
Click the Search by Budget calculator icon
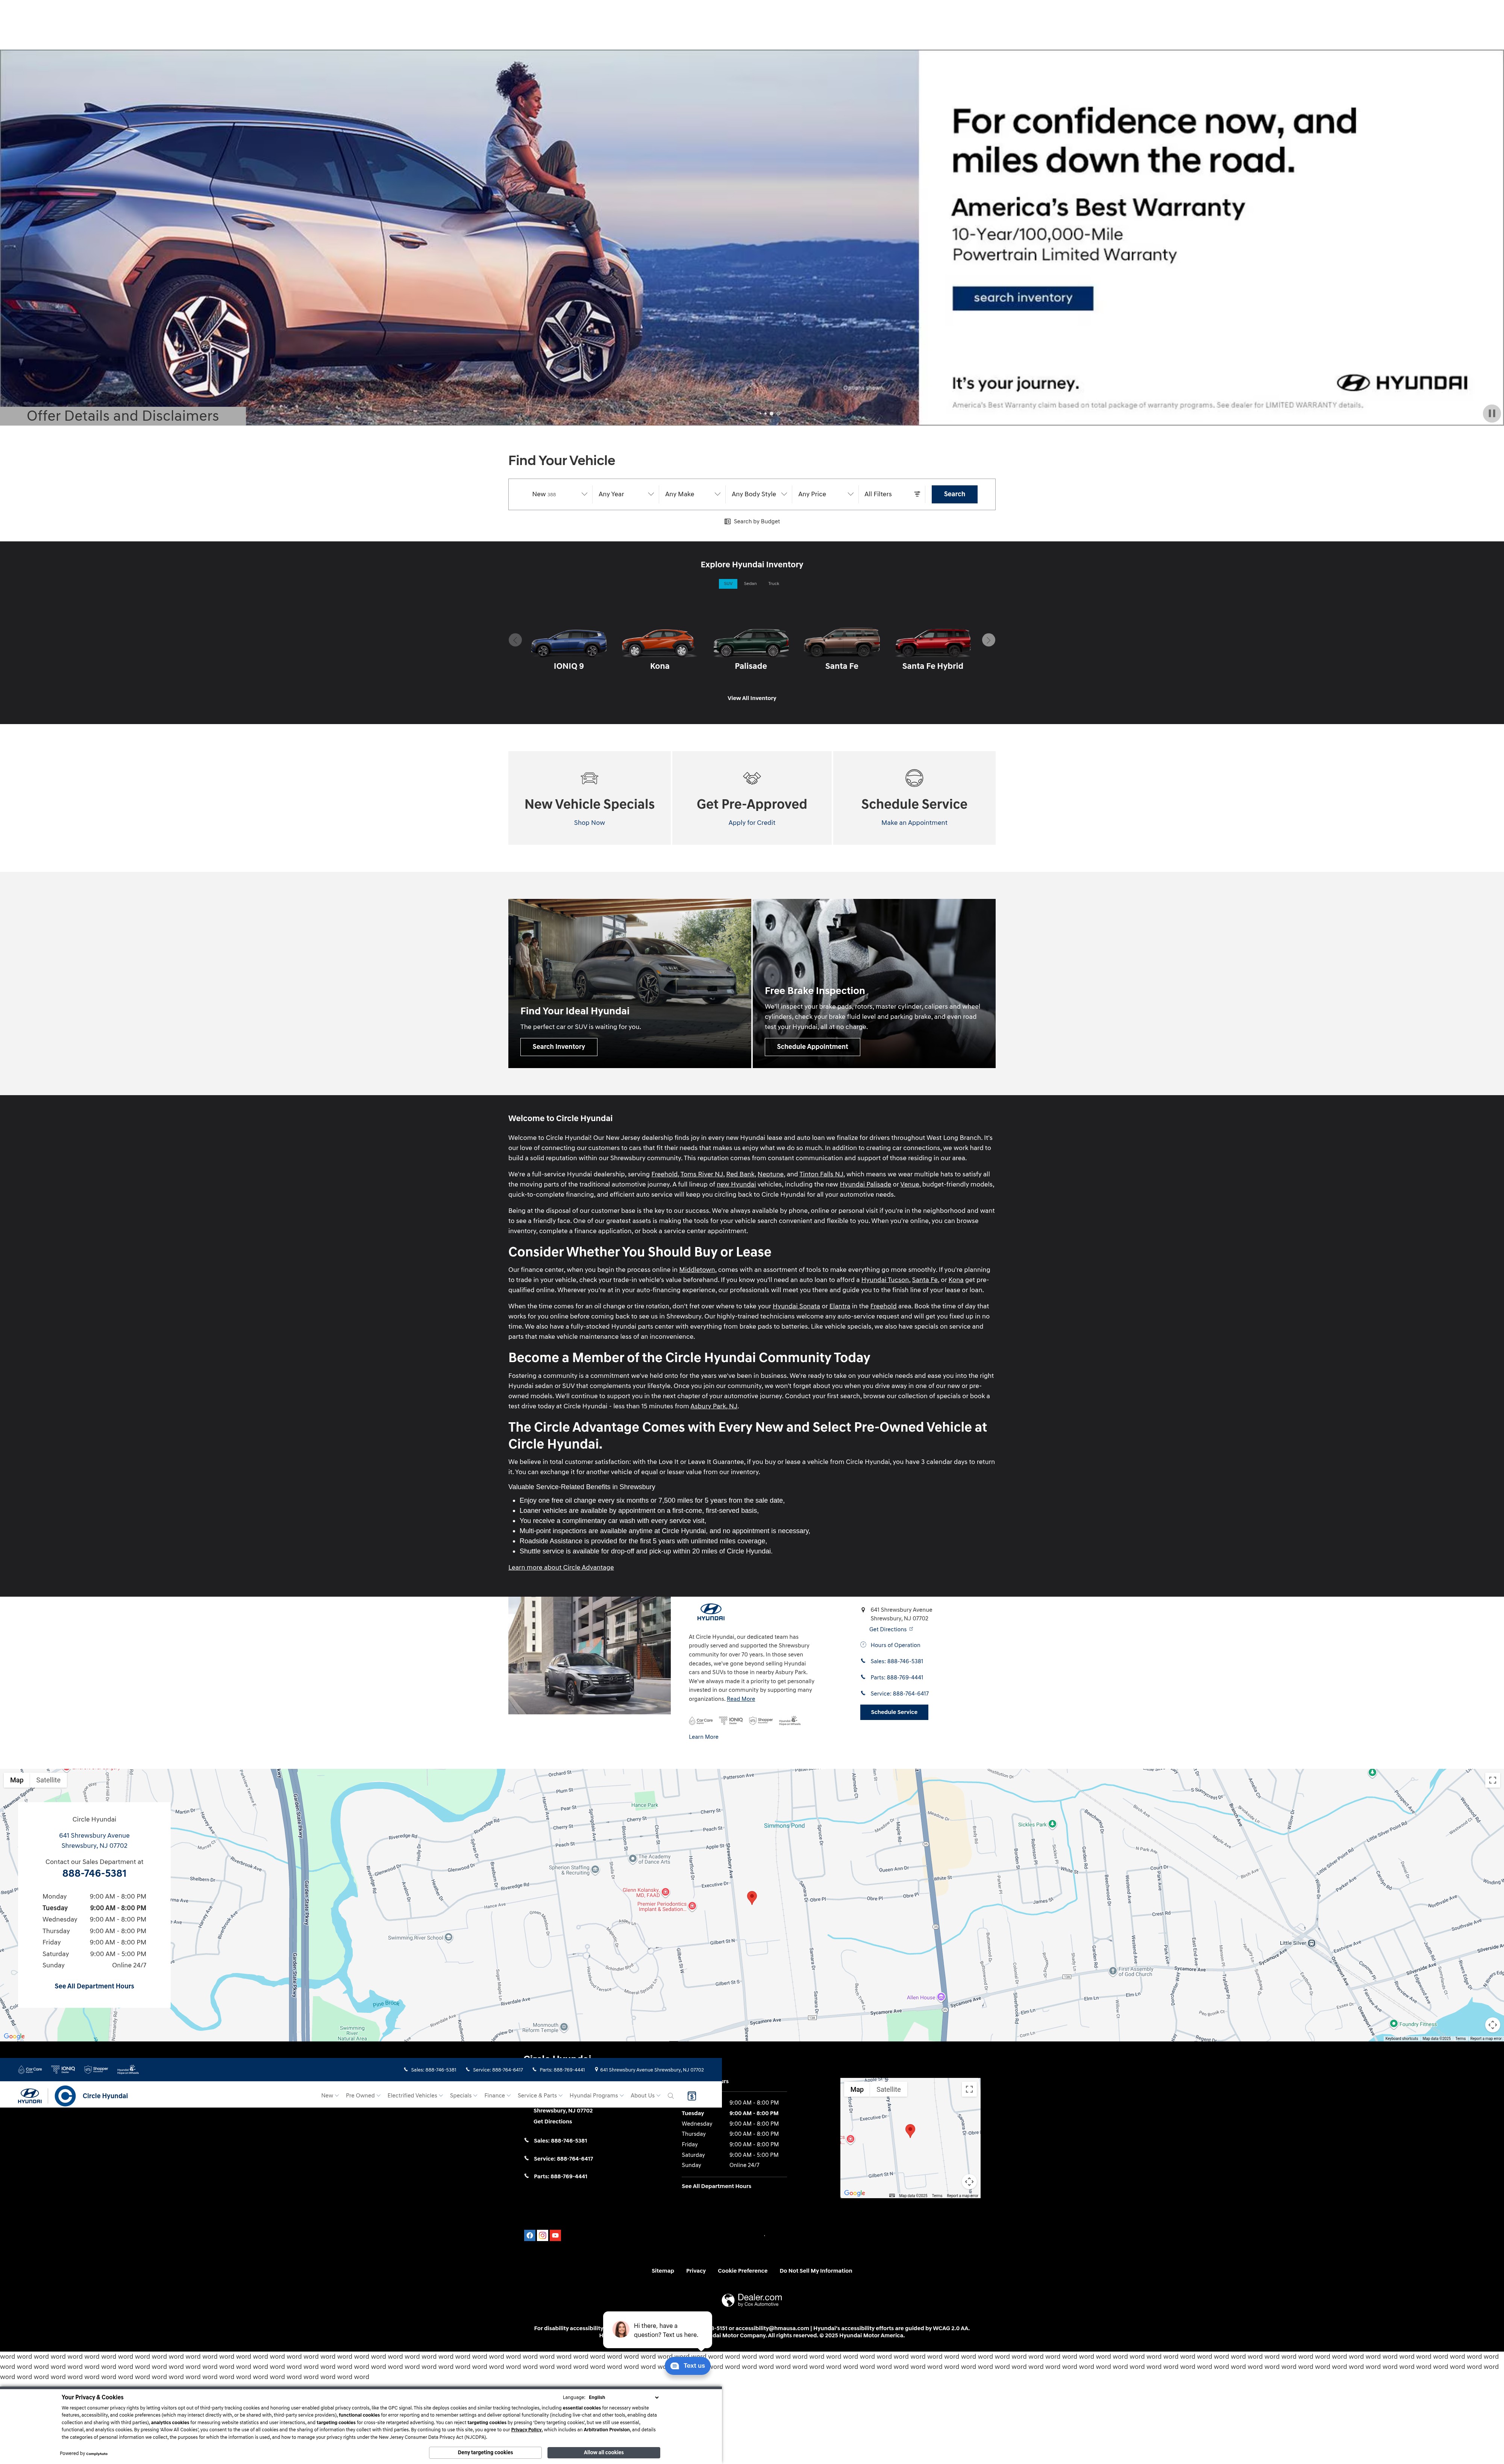point(727,521)
